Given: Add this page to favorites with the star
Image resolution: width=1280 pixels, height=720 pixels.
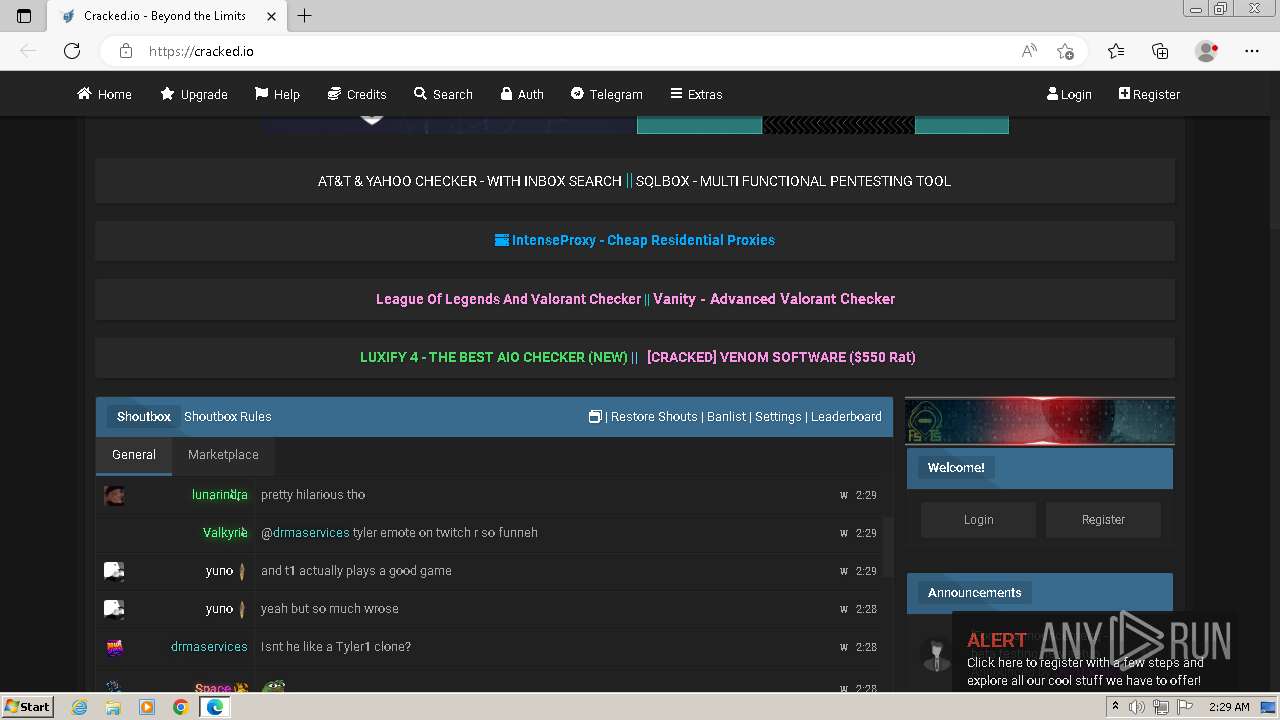Looking at the screenshot, I should pyautogui.click(x=1065, y=51).
